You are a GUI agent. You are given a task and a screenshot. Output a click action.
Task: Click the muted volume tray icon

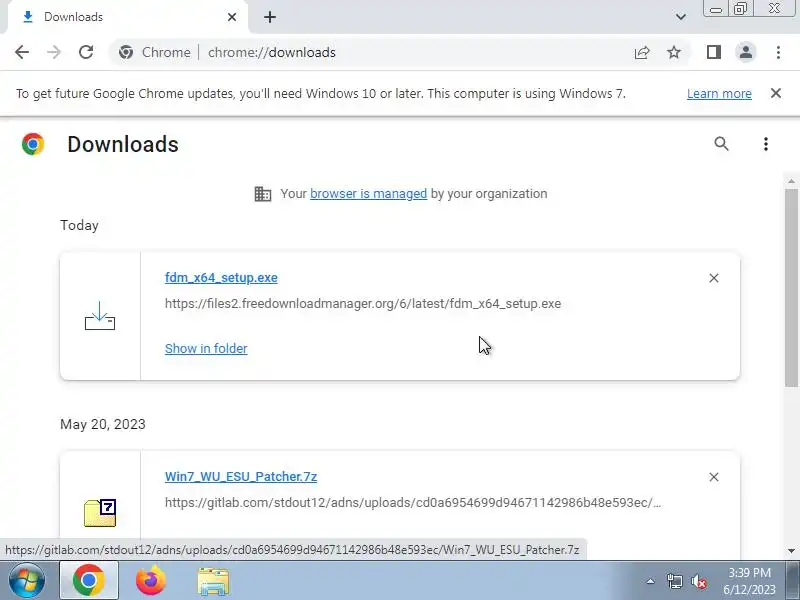coord(698,581)
